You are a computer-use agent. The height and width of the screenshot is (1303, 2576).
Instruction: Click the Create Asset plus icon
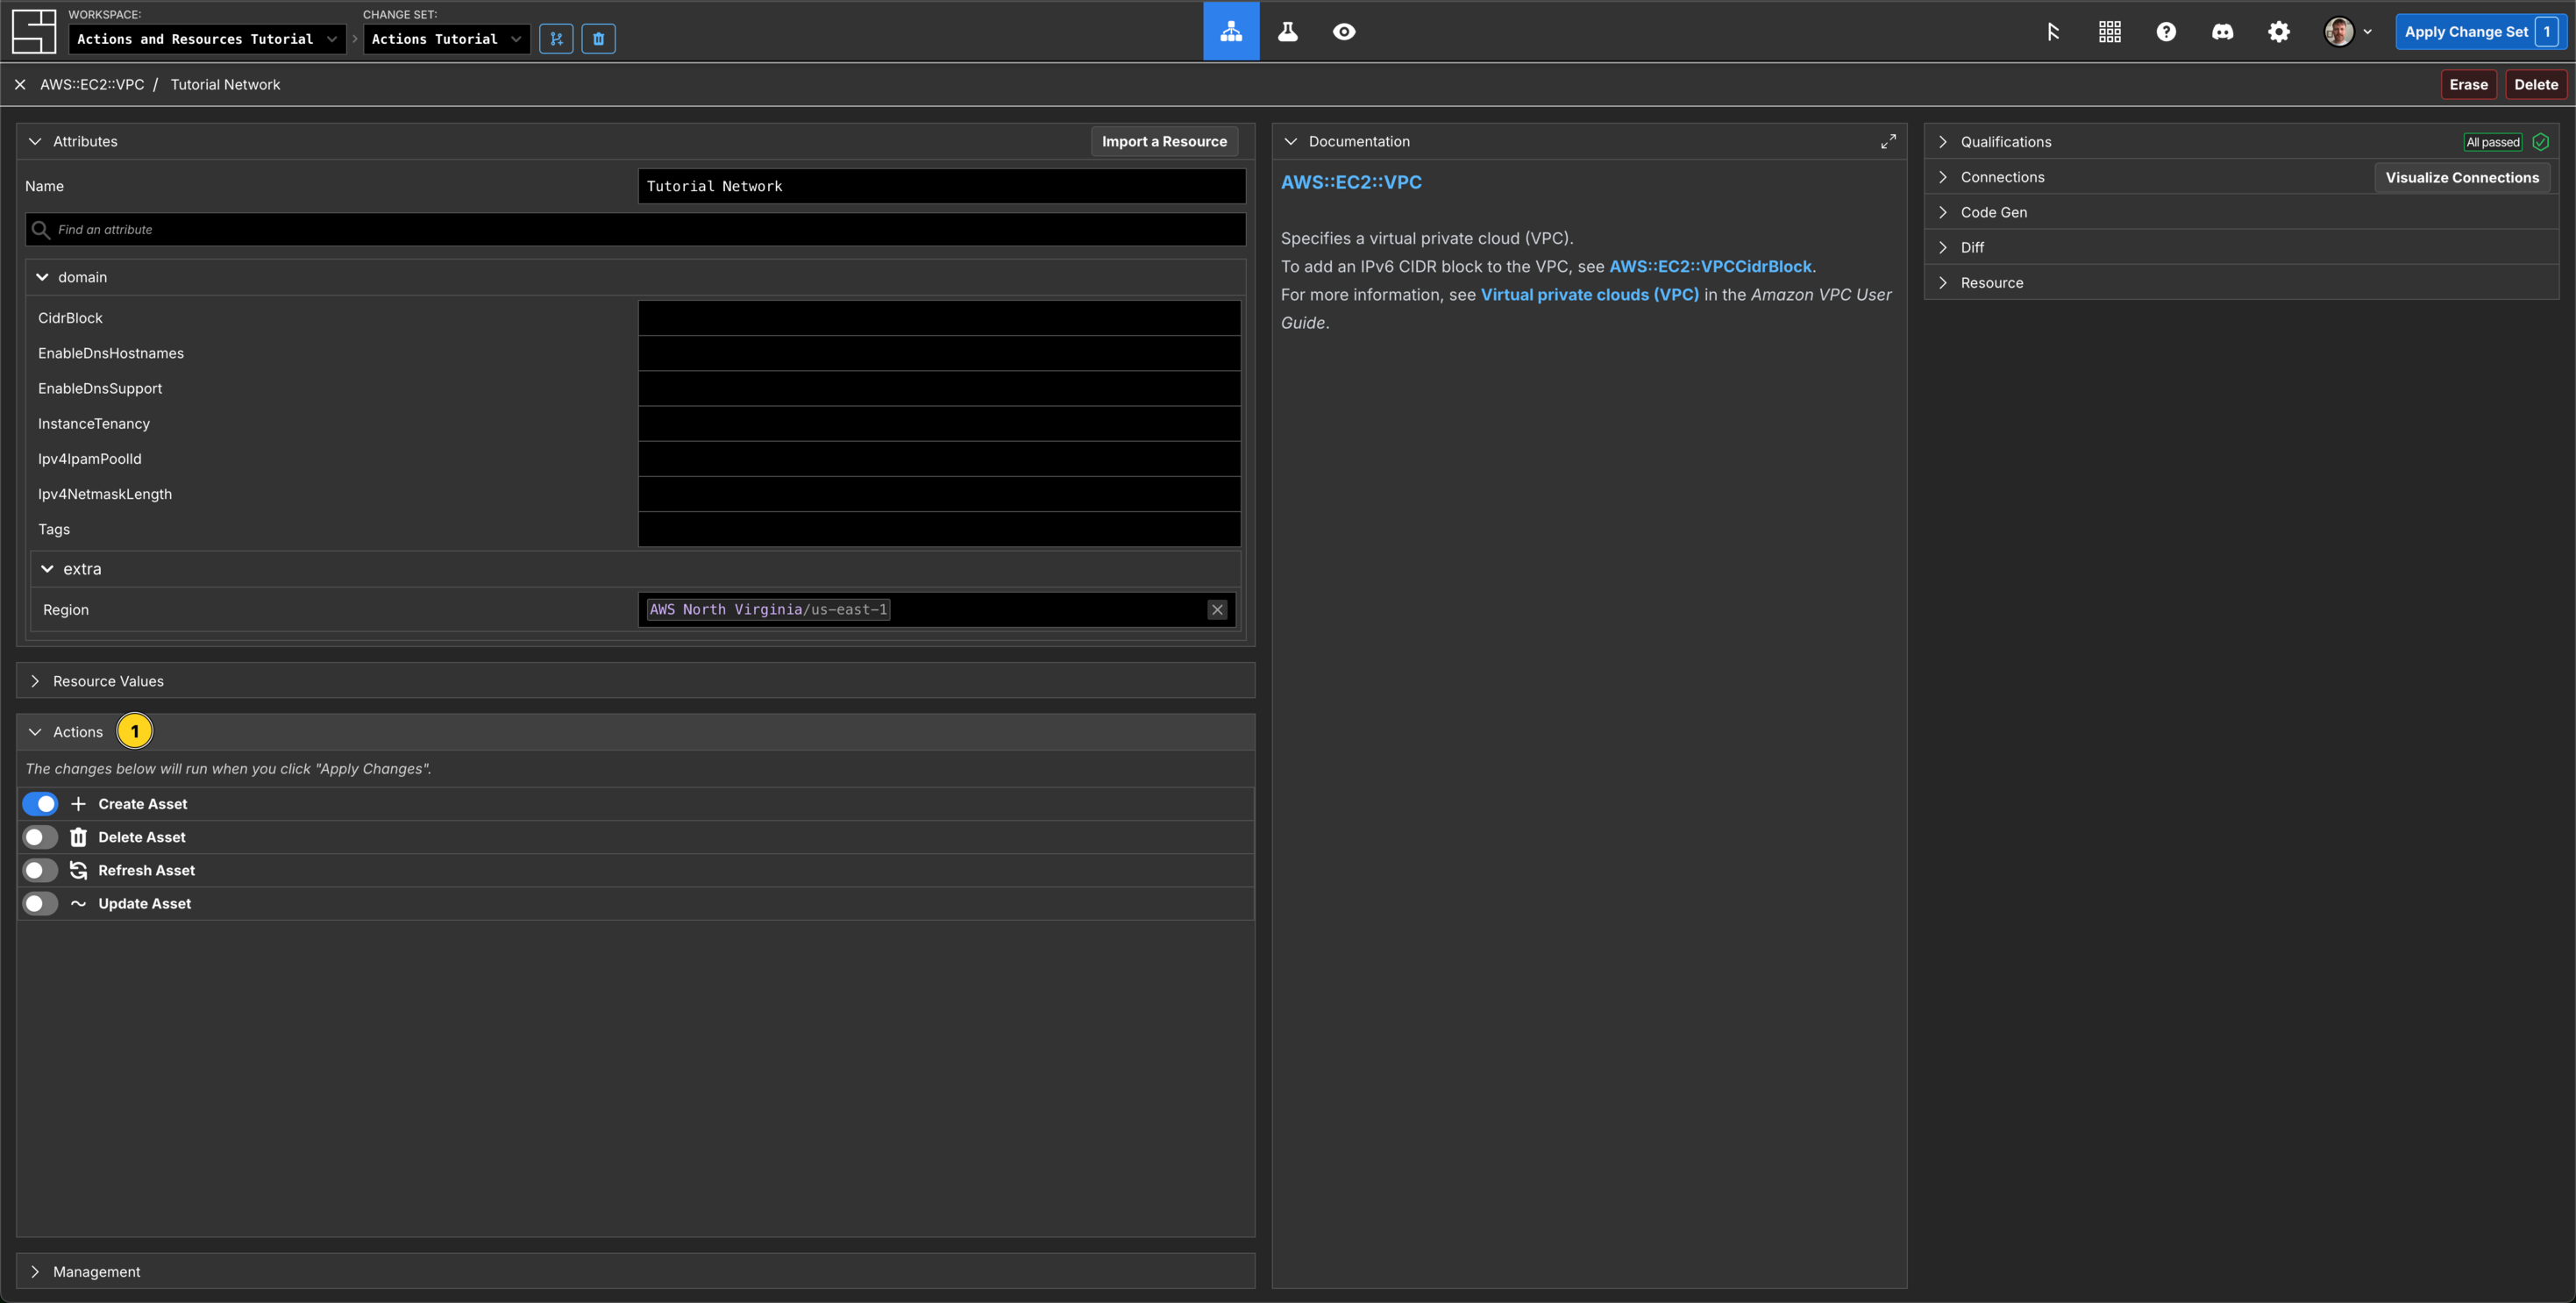pos(78,804)
